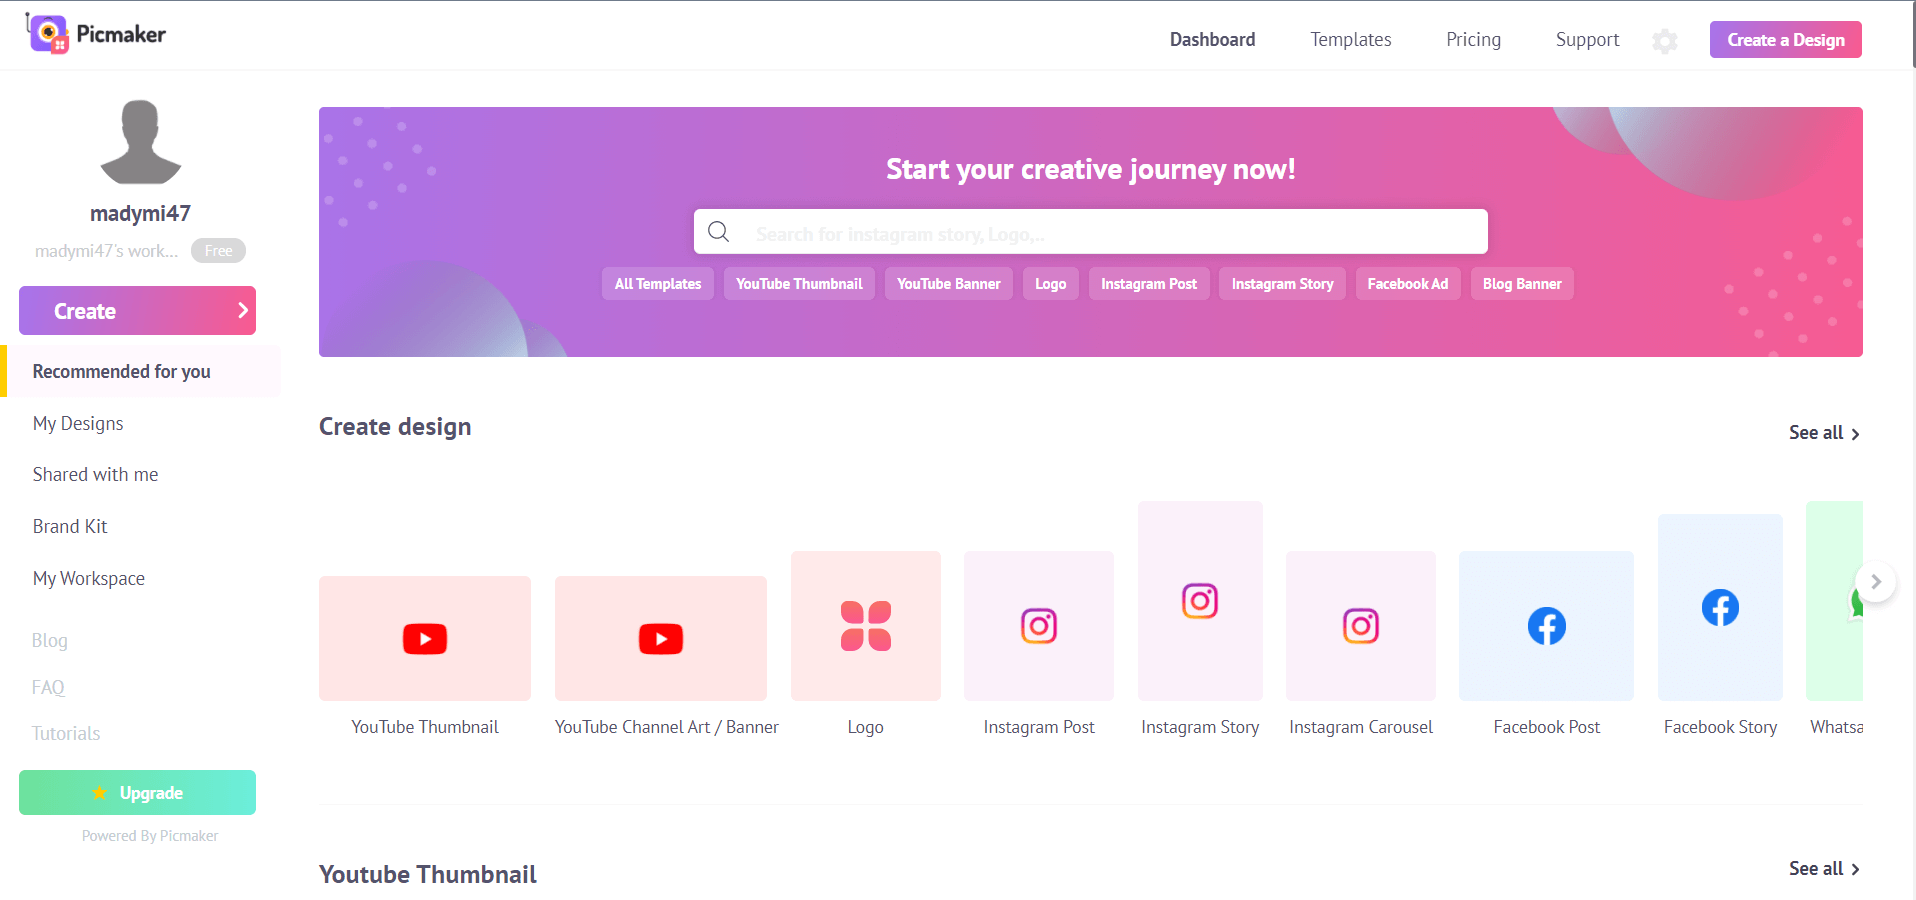The height and width of the screenshot is (900, 1916).
Task: Filter by All Templates tag
Action: [x=658, y=284]
